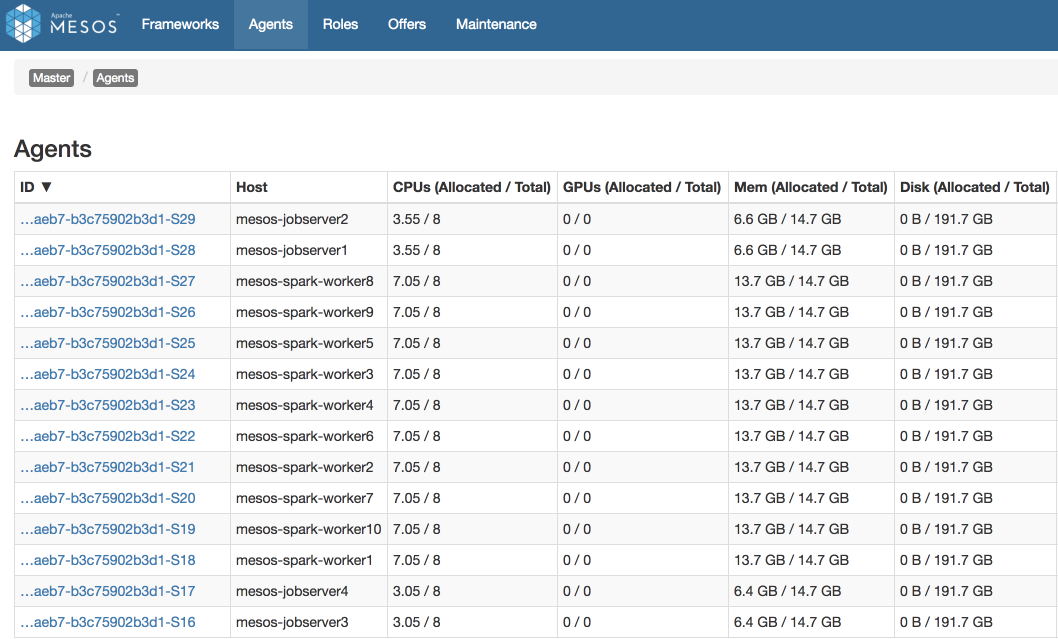This screenshot has height=639, width=1058.
Task: Click GPU value 0 / 0 for mesos-spark-worker3
Action: [577, 374]
